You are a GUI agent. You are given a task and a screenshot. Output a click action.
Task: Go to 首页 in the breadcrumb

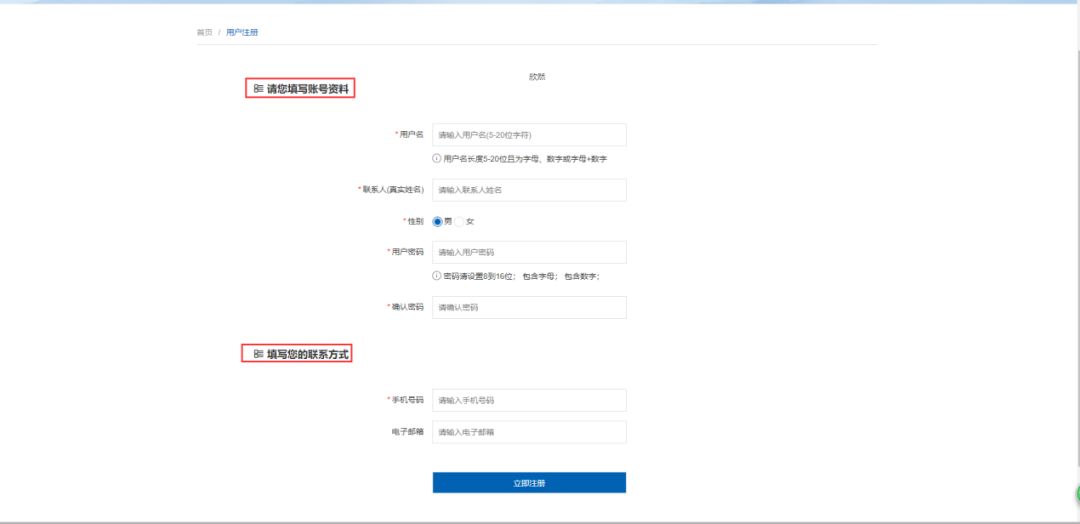[205, 33]
